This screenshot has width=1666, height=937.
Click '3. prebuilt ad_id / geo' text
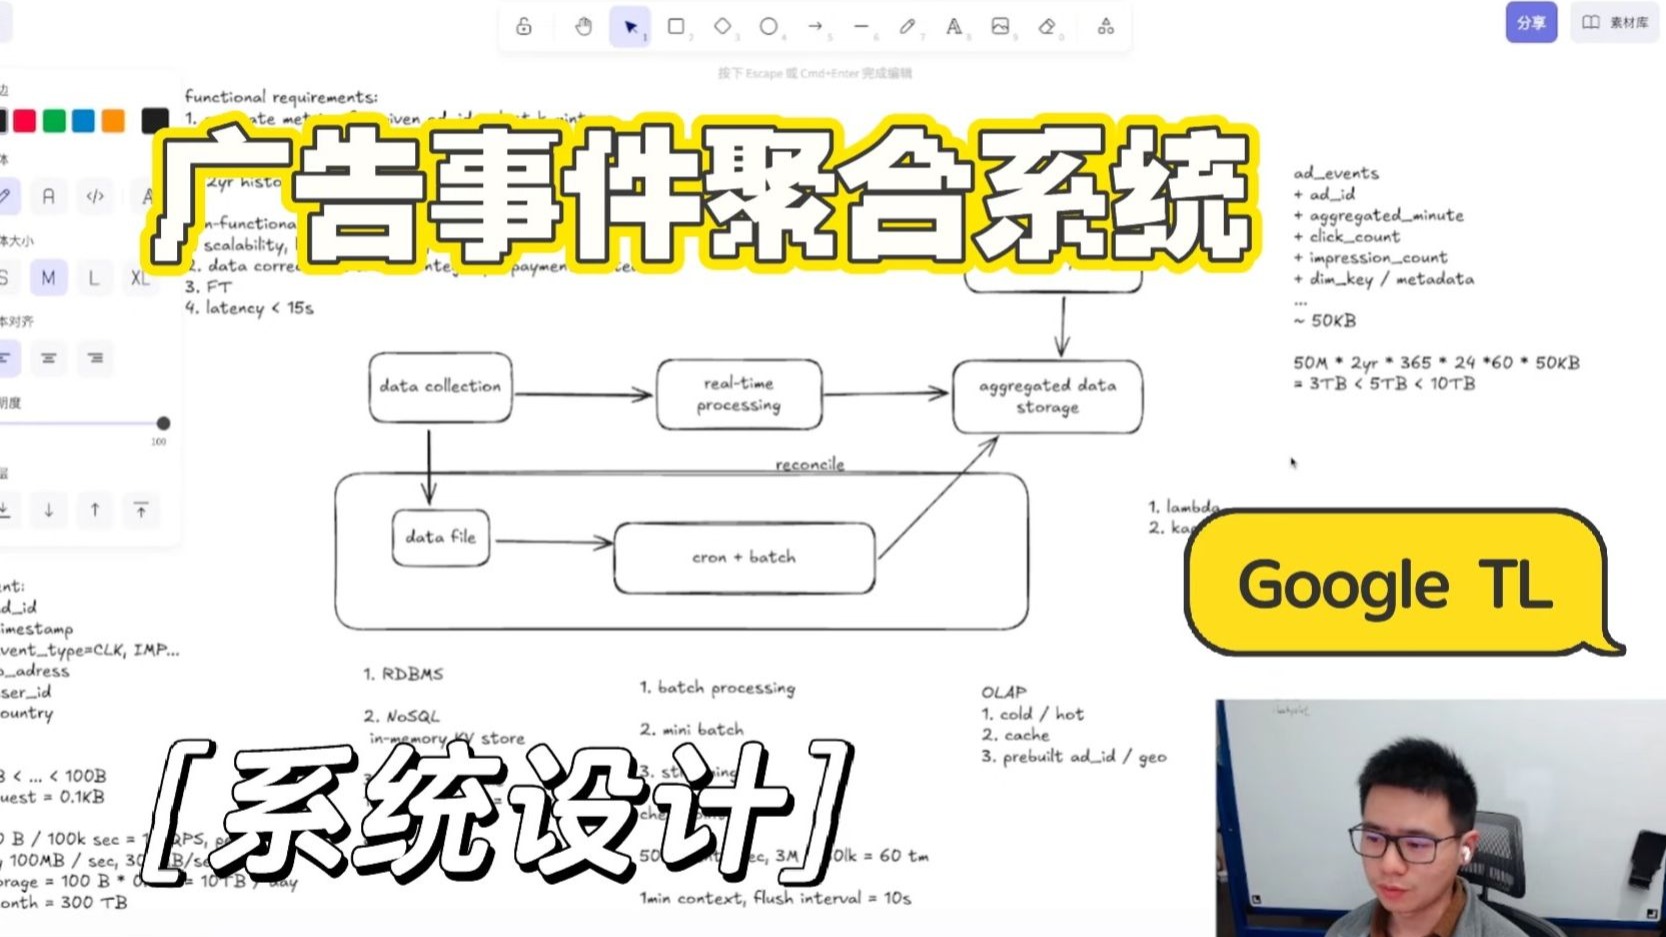tap(1074, 757)
